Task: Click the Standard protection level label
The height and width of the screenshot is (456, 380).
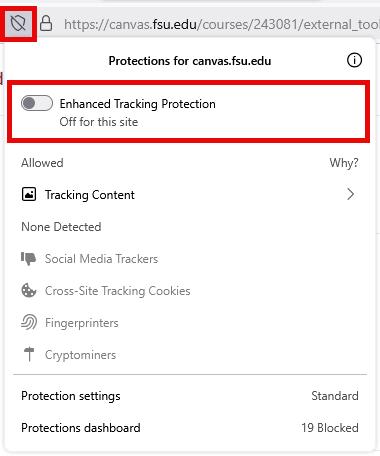Action: 335,396
